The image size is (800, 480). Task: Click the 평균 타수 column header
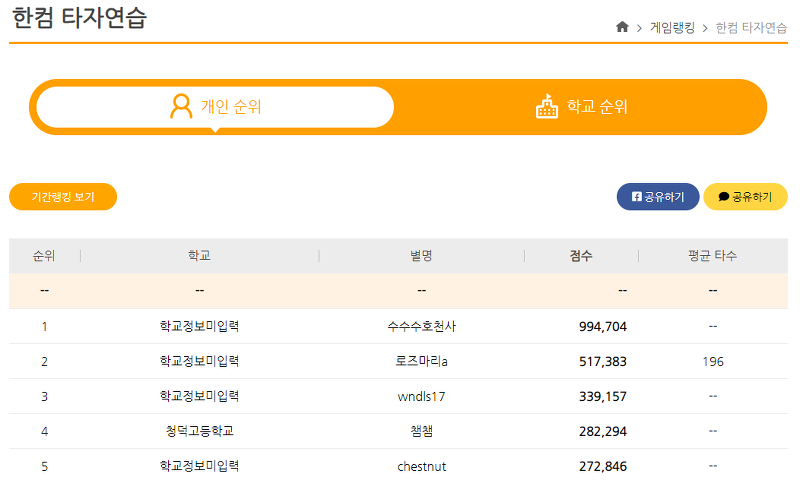point(712,256)
